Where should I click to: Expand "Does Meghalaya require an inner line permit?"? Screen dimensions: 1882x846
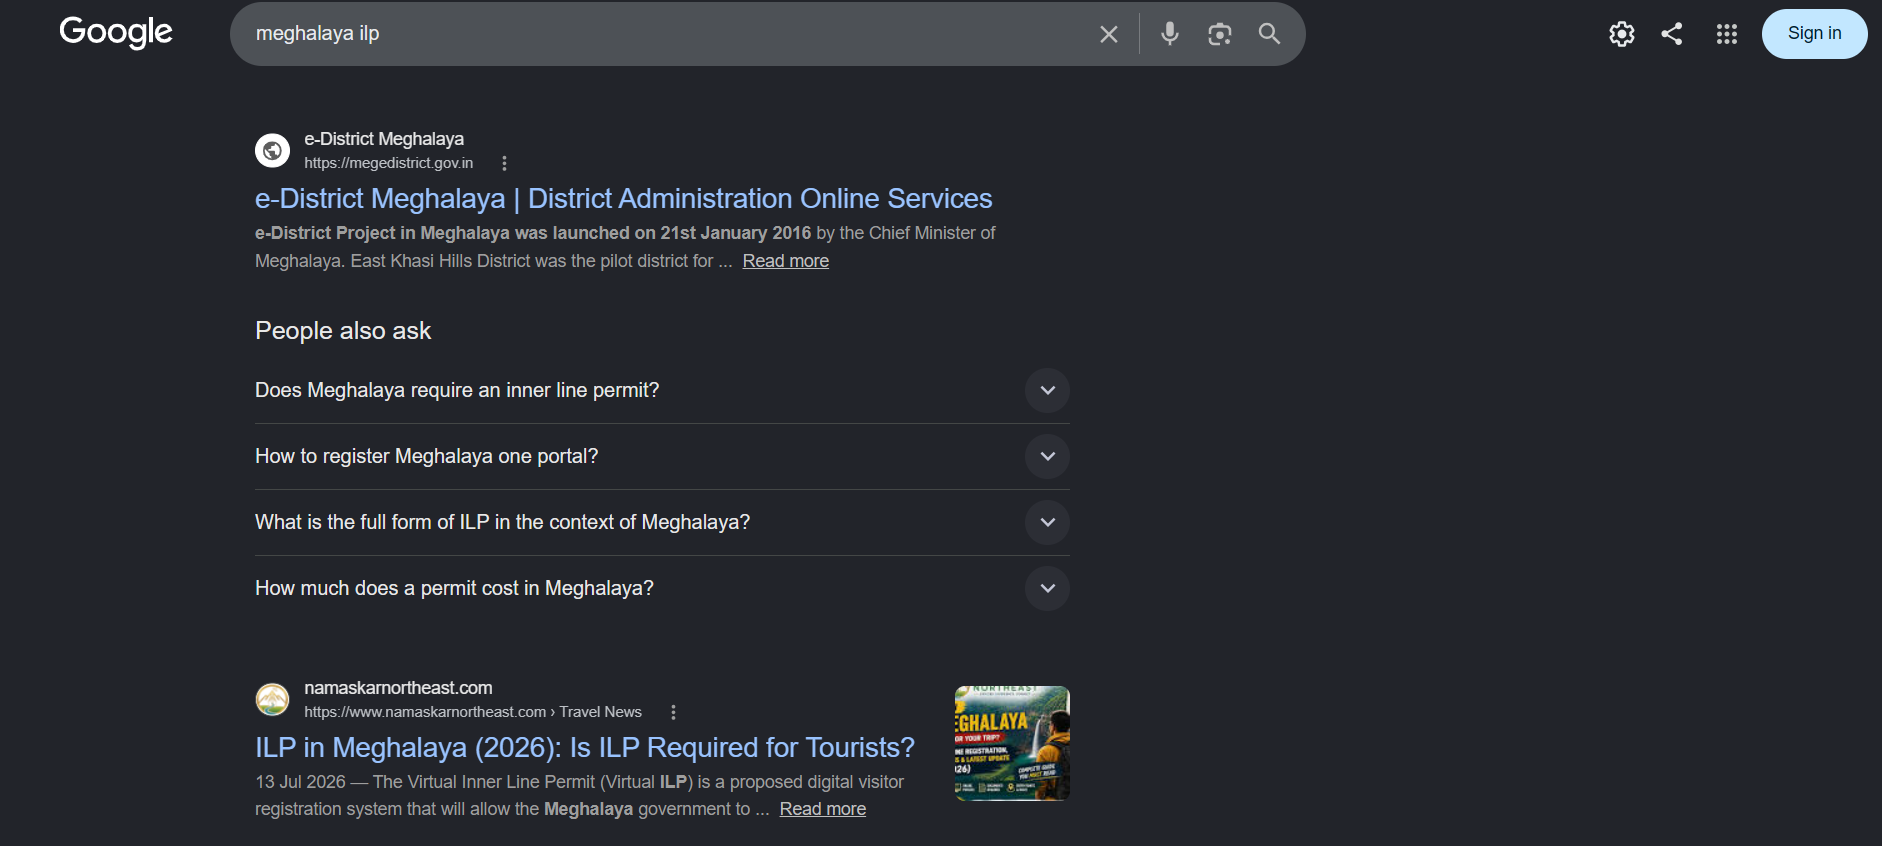662,390
